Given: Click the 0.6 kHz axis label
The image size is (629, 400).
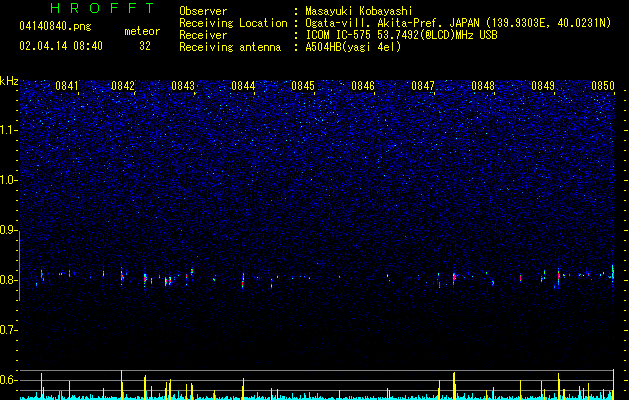Looking at the screenshot, I should (8, 380).
